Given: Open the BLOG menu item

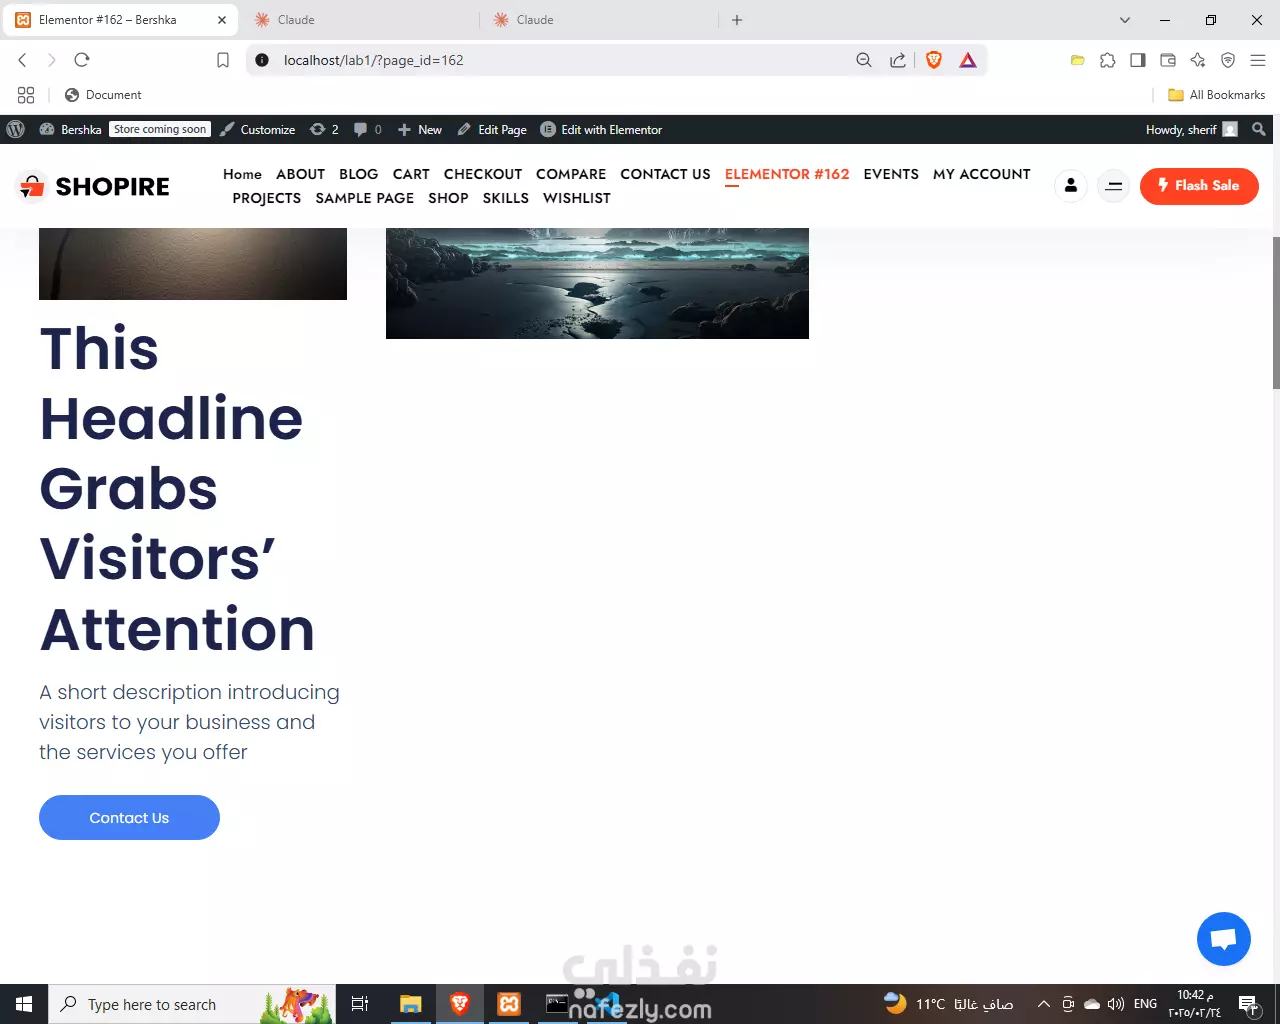Looking at the screenshot, I should point(359,174).
